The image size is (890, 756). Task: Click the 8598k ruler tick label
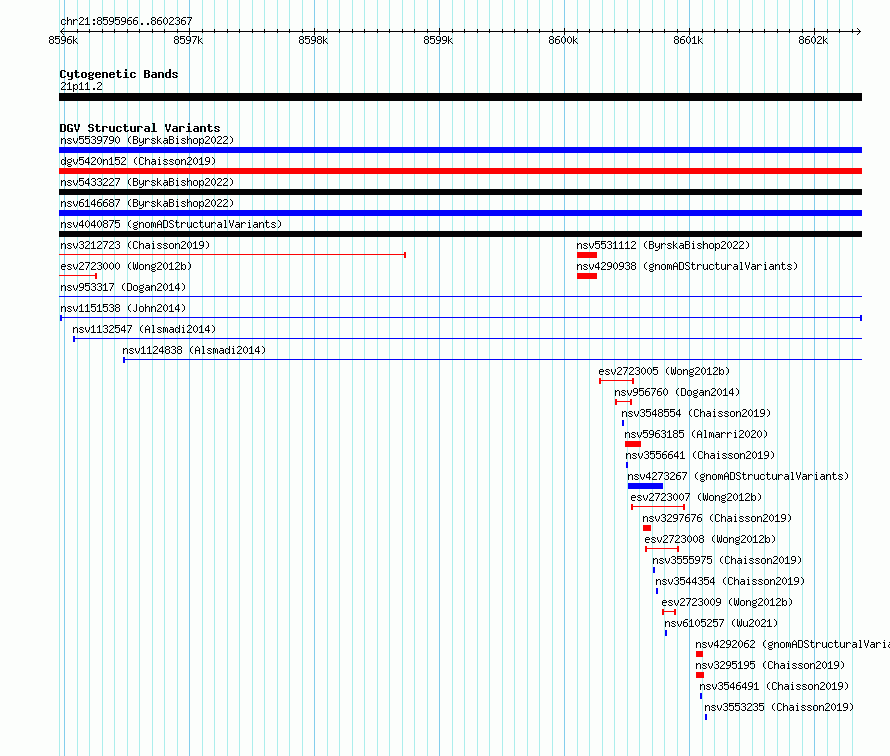click(x=313, y=40)
